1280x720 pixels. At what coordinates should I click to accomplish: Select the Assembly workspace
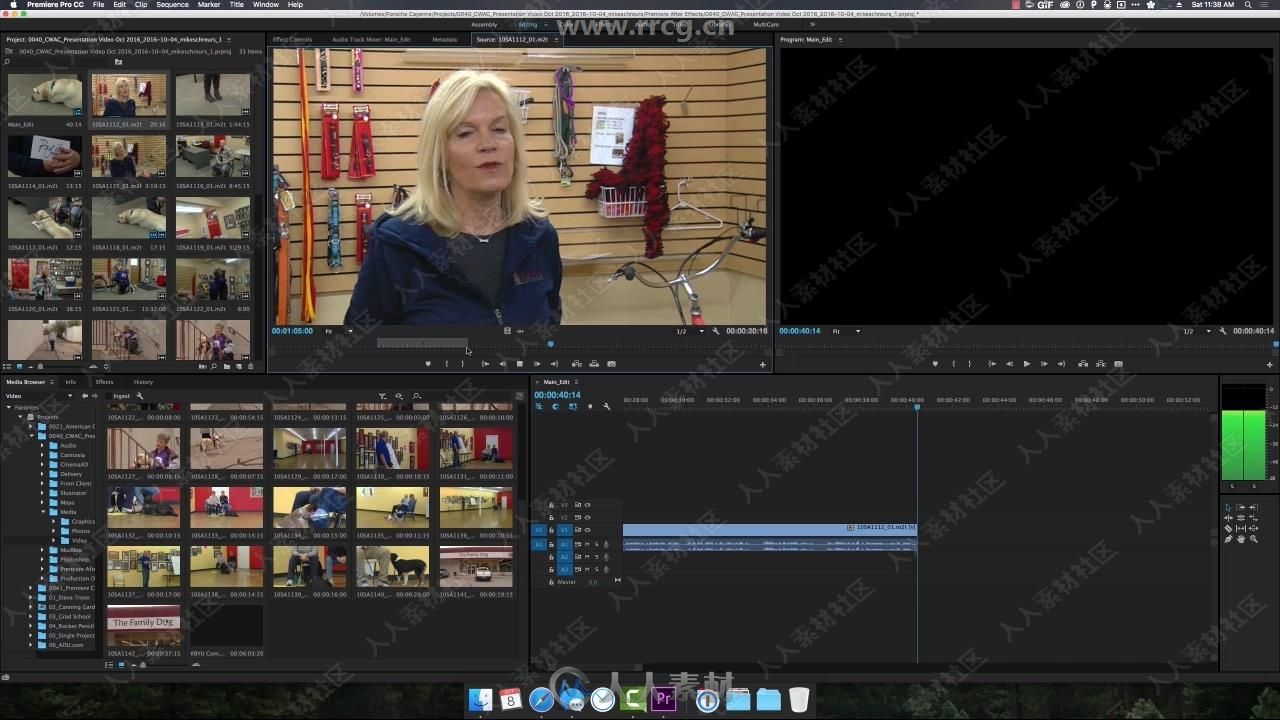pos(483,24)
